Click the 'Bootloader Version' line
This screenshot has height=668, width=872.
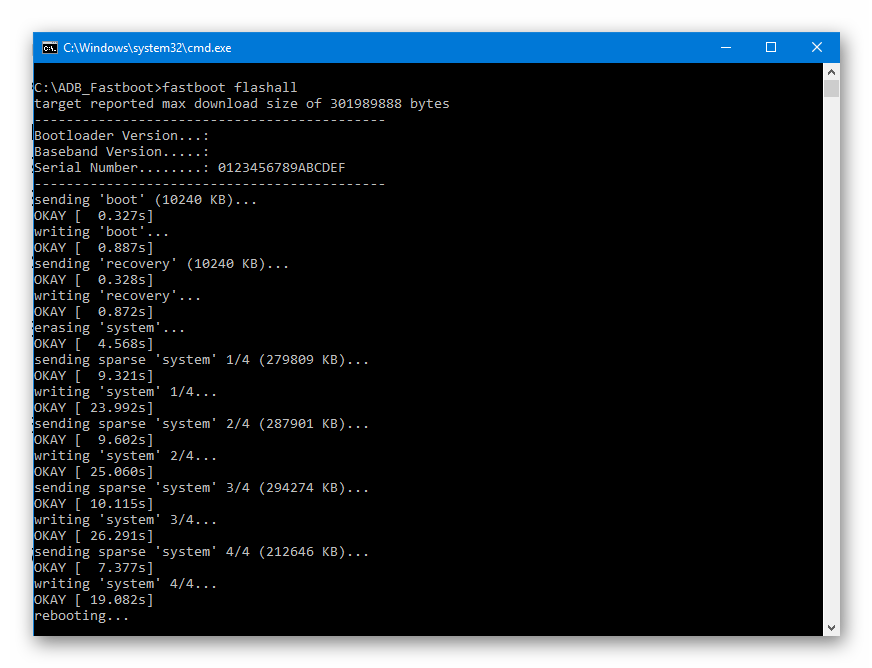(122, 136)
